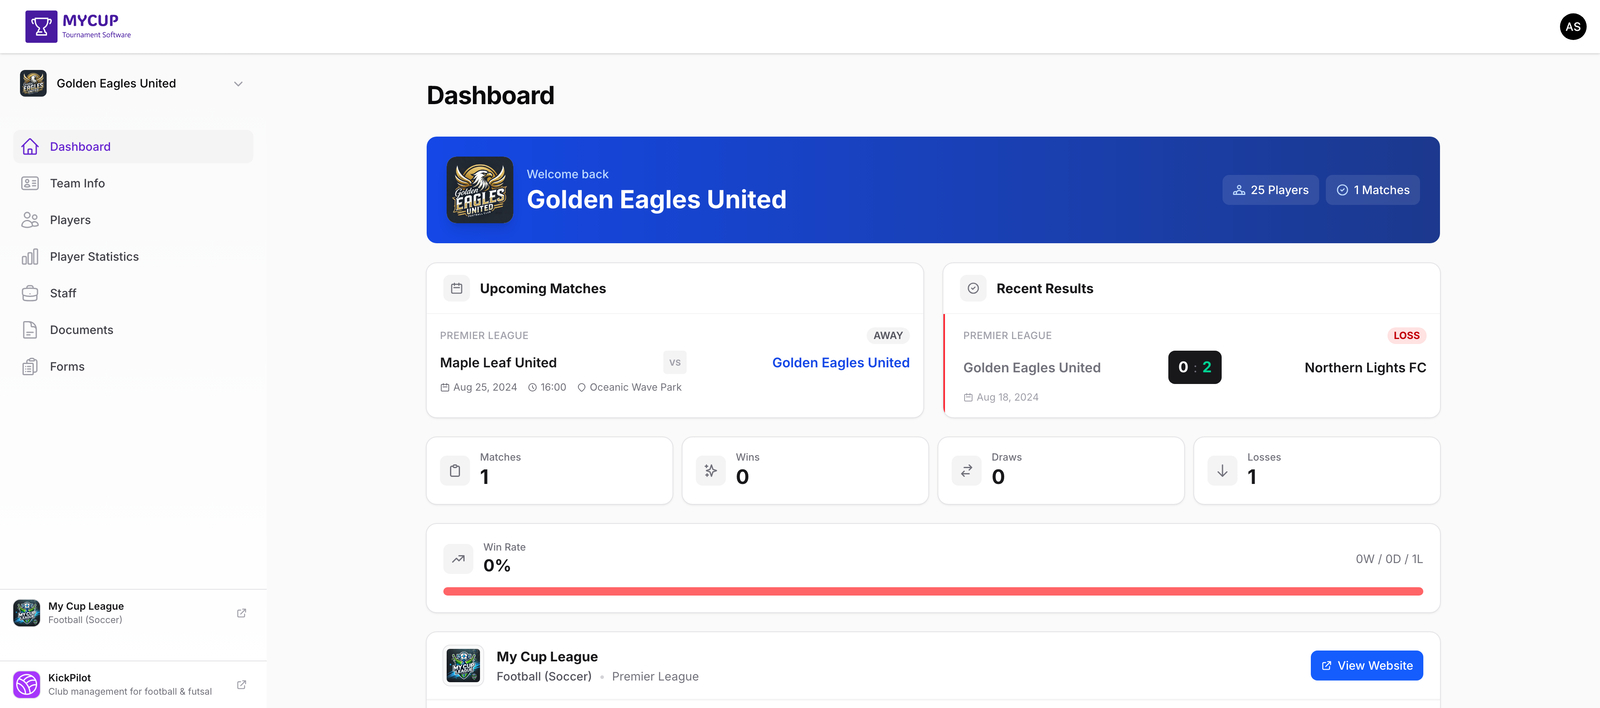
Task: Open the Players page
Action: coord(133,220)
